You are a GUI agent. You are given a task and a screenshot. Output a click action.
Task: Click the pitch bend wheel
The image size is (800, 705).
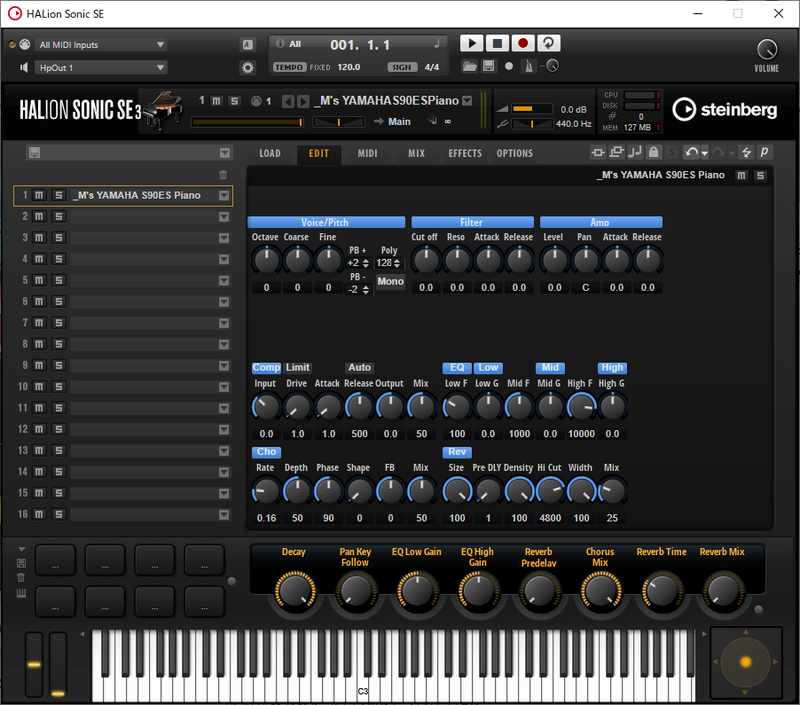point(34,664)
